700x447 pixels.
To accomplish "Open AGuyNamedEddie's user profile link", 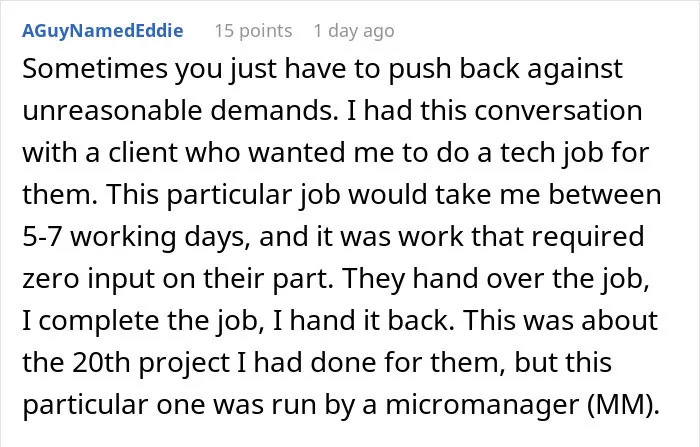I will click(103, 31).
